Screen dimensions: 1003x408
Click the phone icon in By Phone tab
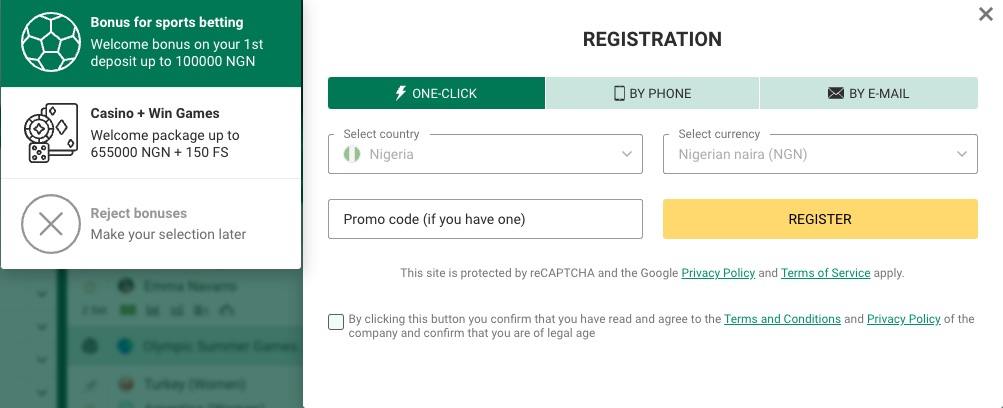pos(619,93)
